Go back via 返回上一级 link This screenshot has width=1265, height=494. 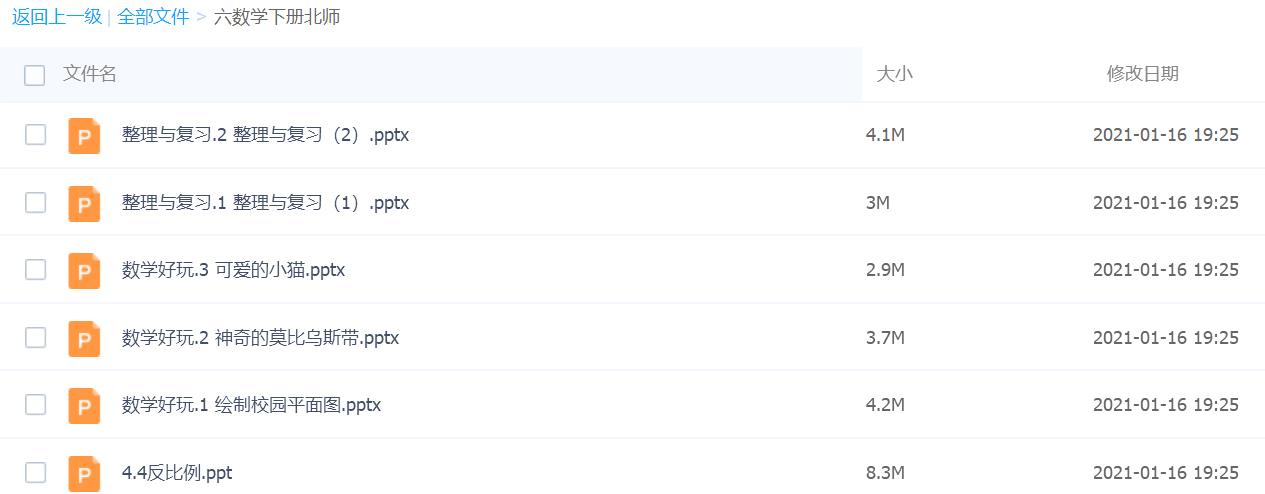[57, 17]
